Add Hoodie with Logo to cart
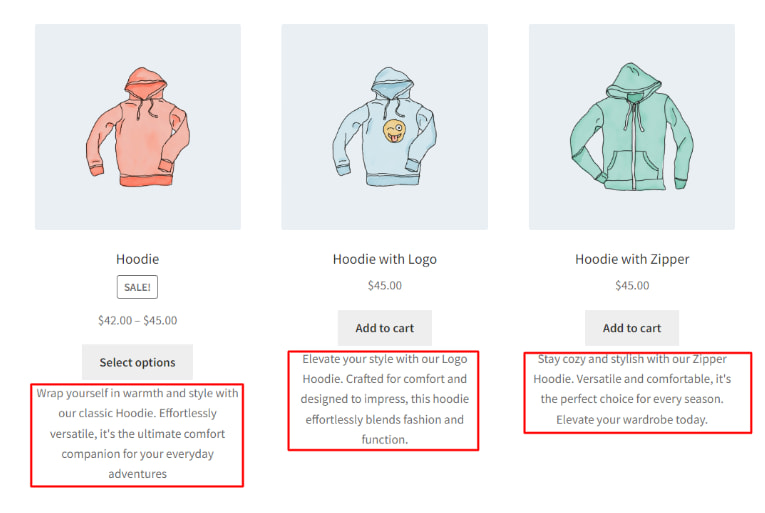This screenshot has width=765, height=513. (384, 328)
